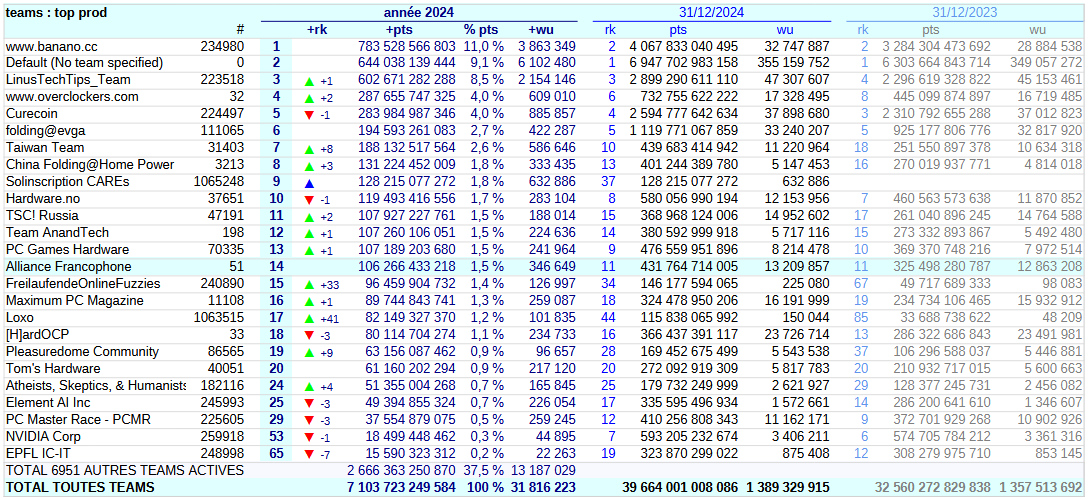Click the red down arrow for NVIDIA Corp
The width and height of the screenshot is (1088, 500).
tap(309, 437)
